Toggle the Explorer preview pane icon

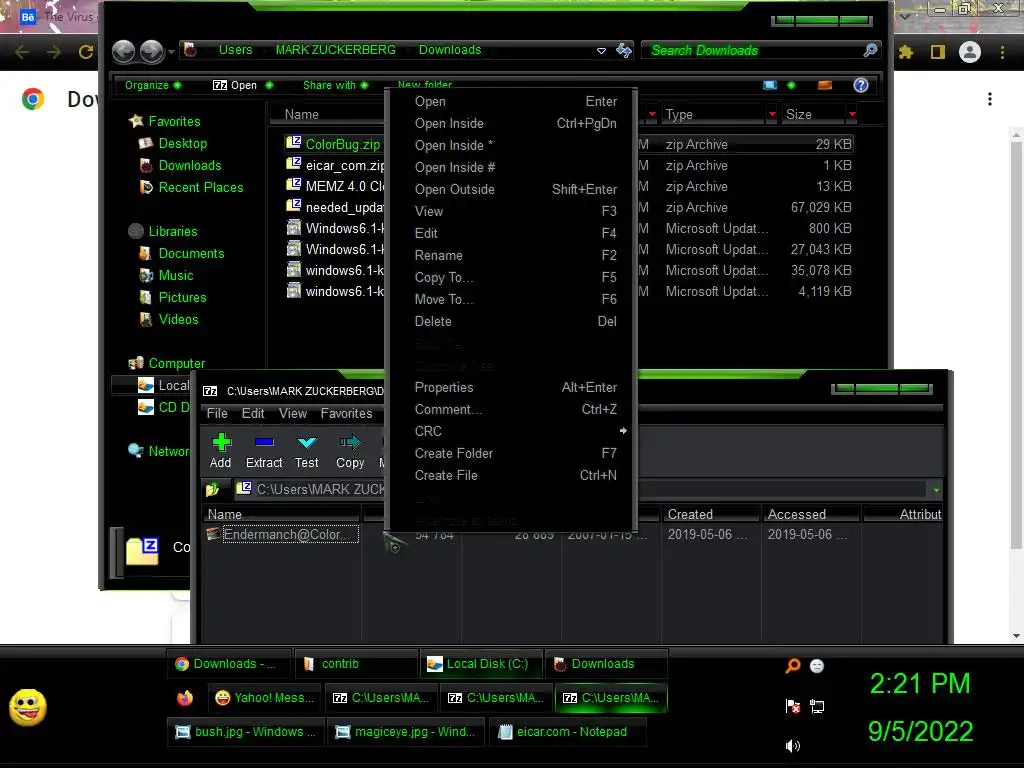click(825, 85)
